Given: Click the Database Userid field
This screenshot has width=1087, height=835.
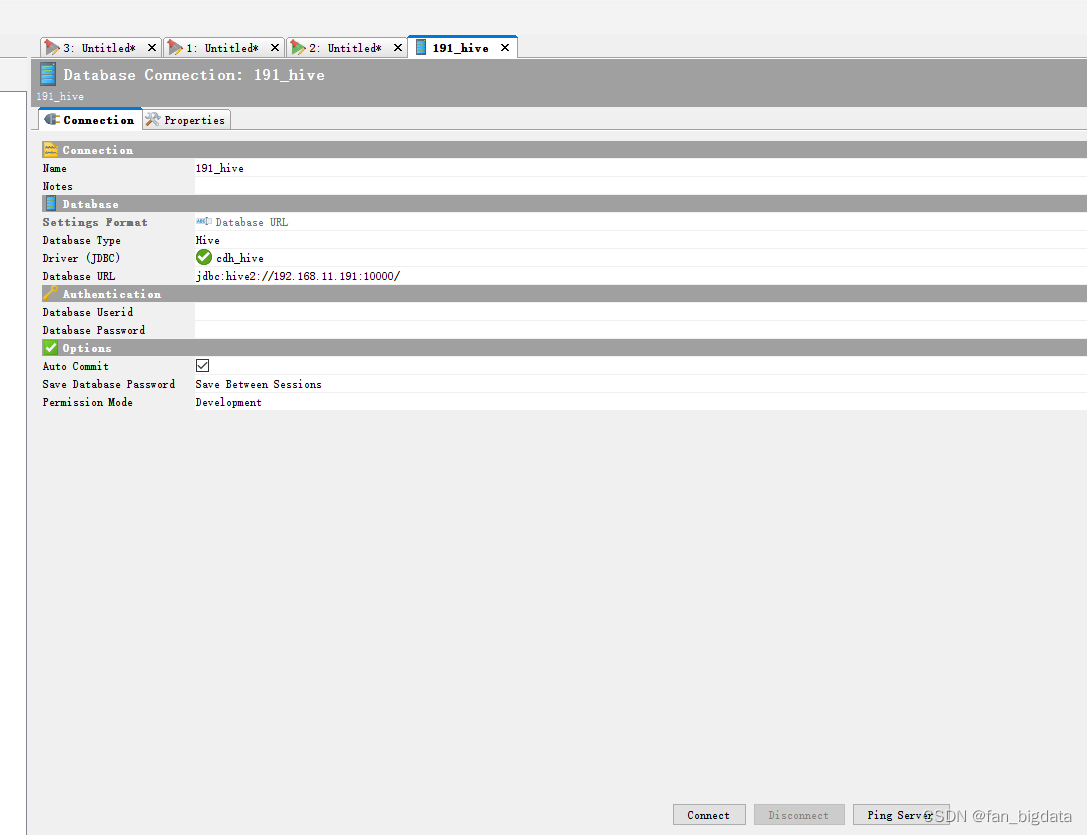Looking at the screenshot, I should pos(641,312).
